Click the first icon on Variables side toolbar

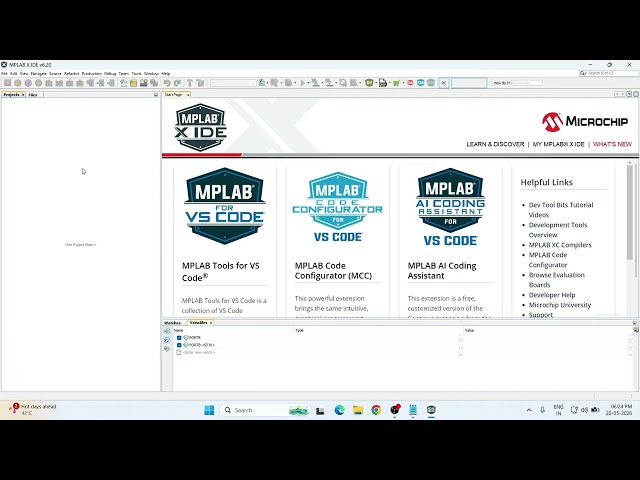coord(167,331)
